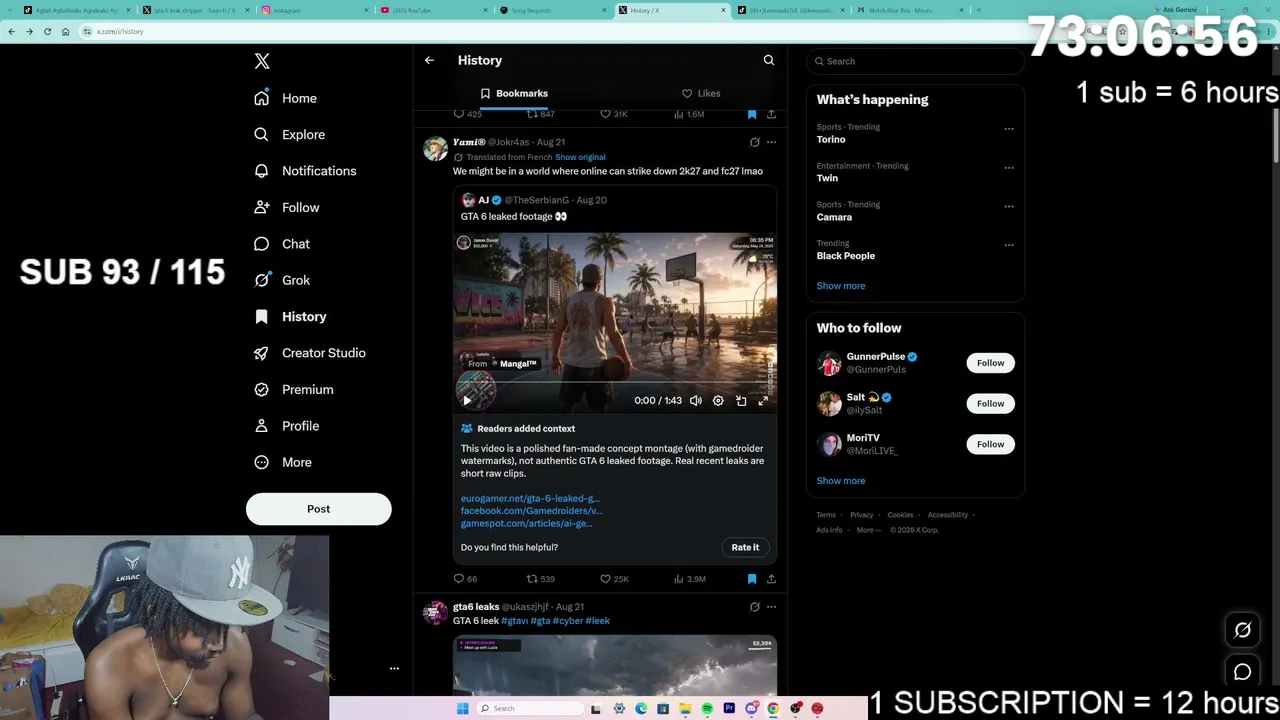The width and height of the screenshot is (1280, 720).
Task: Reload the page in the browser
Action: pyautogui.click(x=47, y=31)
